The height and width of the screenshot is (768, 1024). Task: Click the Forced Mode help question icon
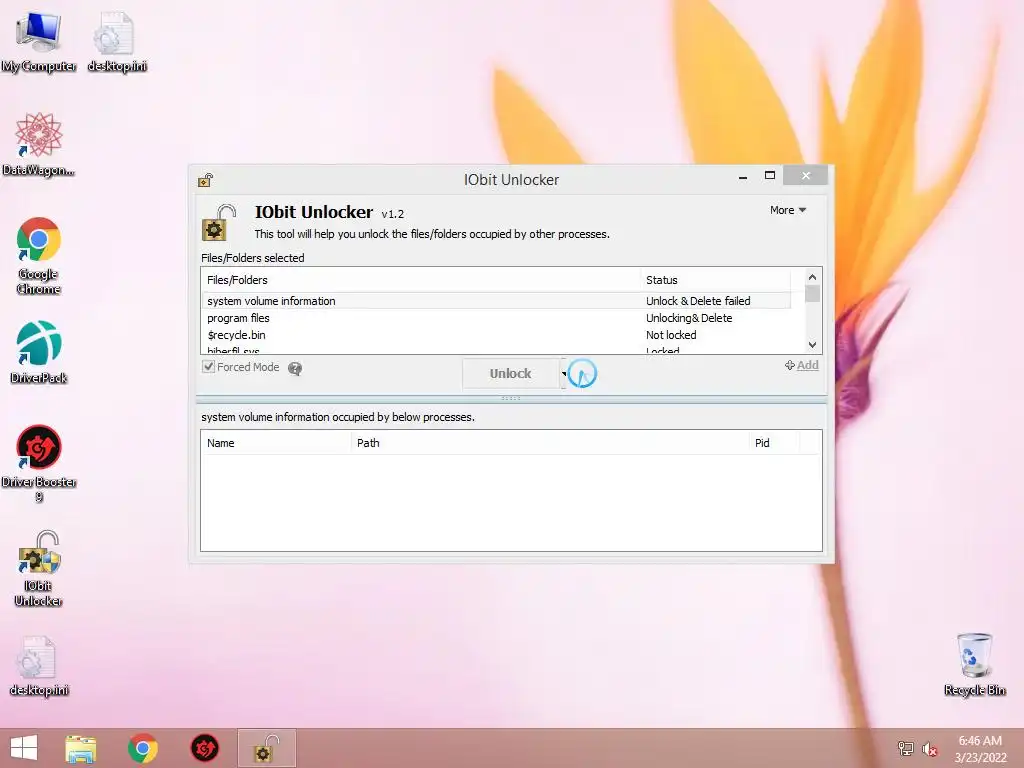click(295, 369)
